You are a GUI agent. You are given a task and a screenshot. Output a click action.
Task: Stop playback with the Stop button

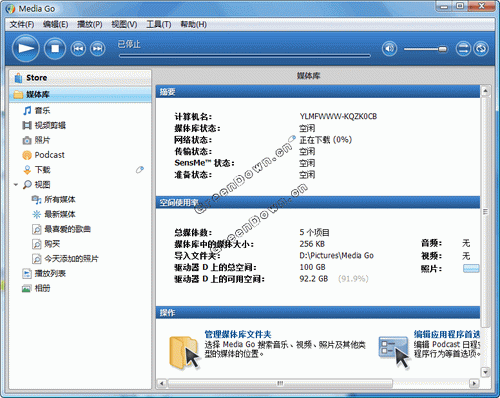pos(55,49)
